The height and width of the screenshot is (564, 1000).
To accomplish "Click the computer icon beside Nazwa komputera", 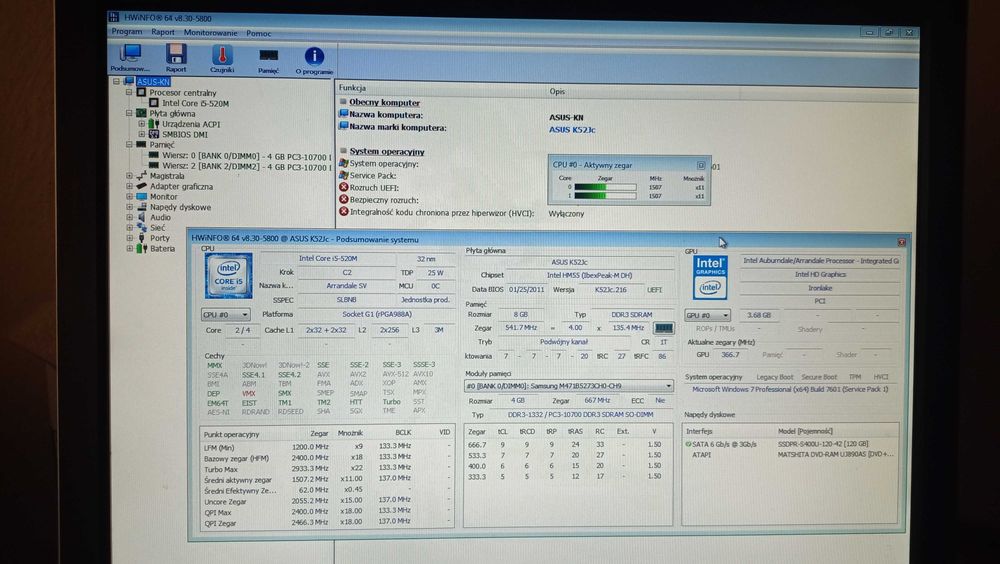I will 343,114.
